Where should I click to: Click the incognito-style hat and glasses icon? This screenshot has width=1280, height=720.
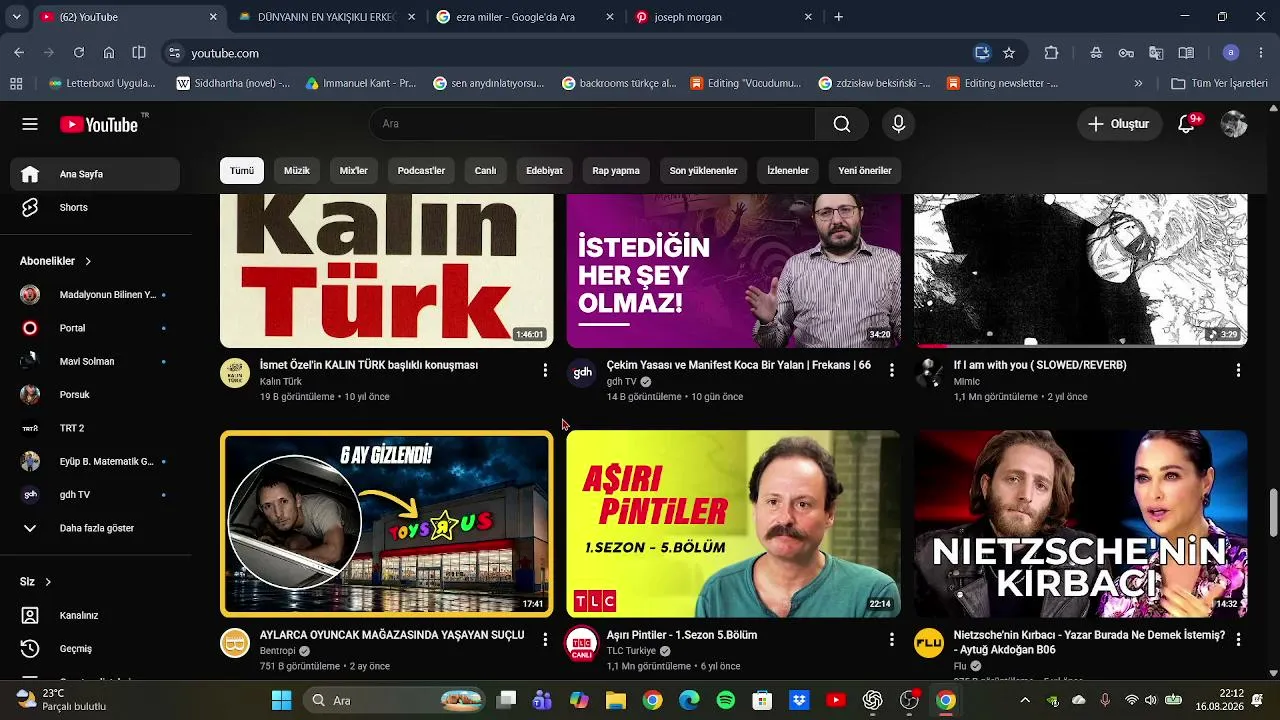click(1096, 53)
